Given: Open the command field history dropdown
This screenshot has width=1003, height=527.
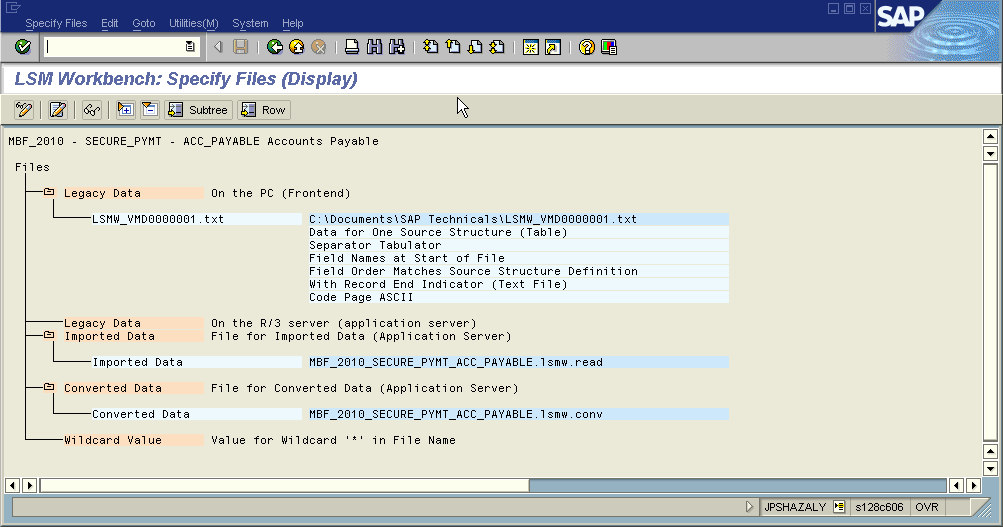Looking at the screenshot, I should coord(190,47).
